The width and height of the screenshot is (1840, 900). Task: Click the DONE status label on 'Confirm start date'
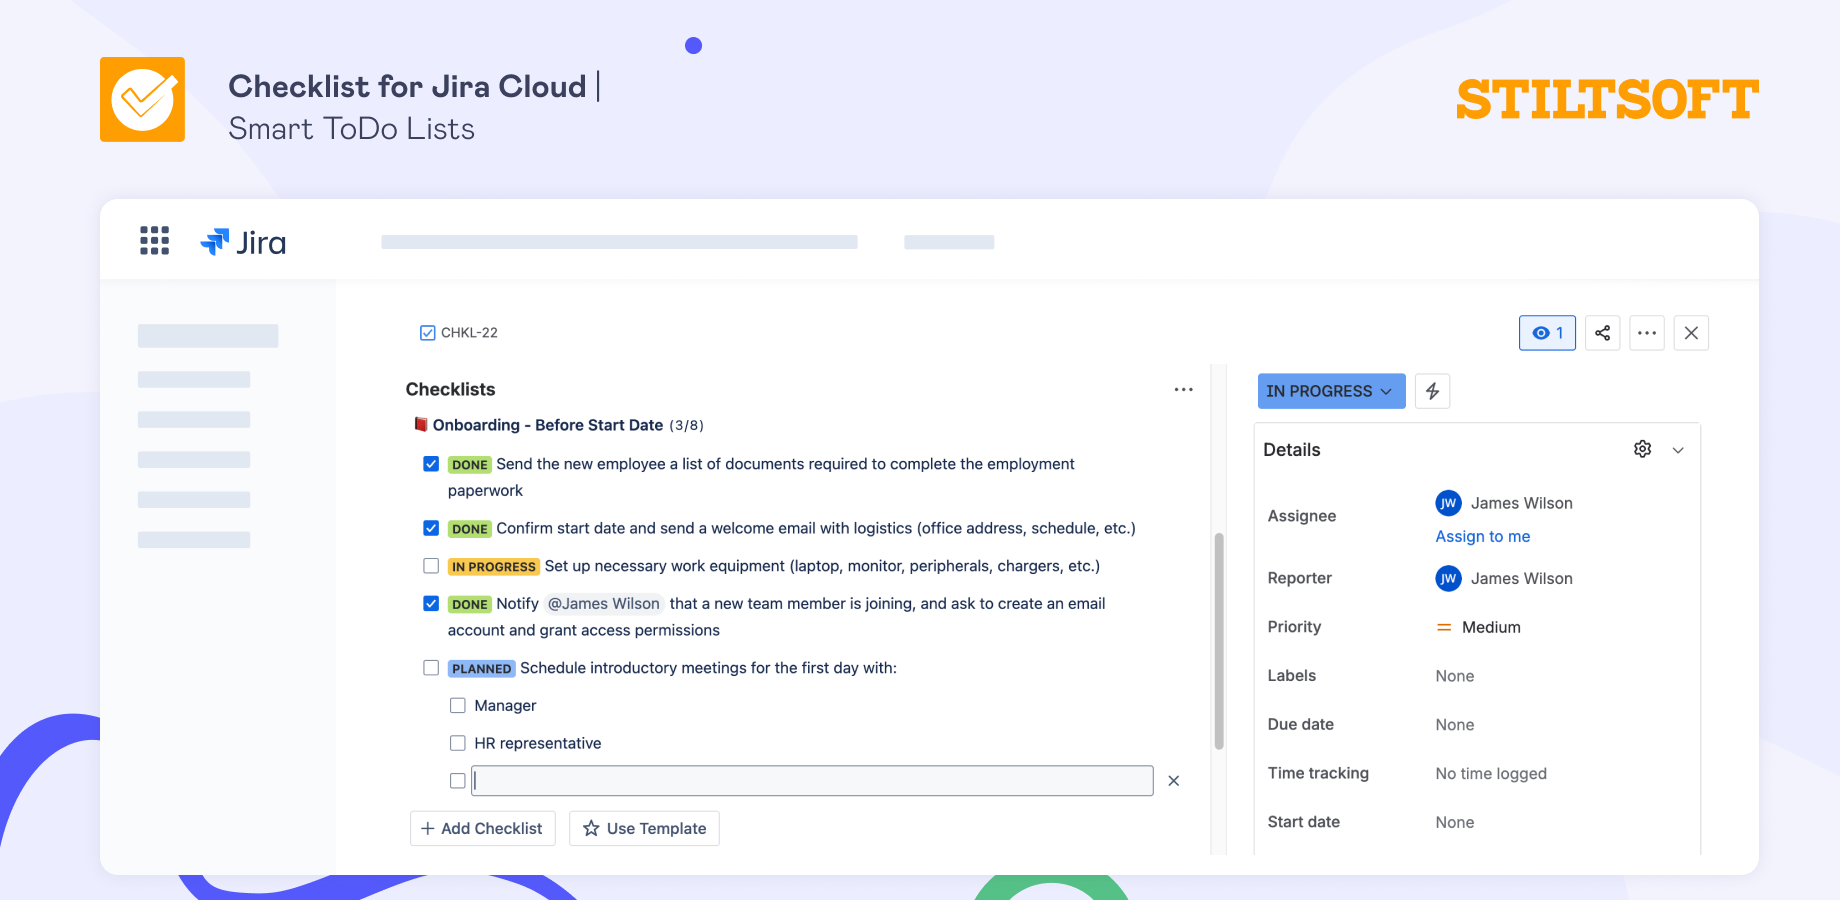pos(469,529)
